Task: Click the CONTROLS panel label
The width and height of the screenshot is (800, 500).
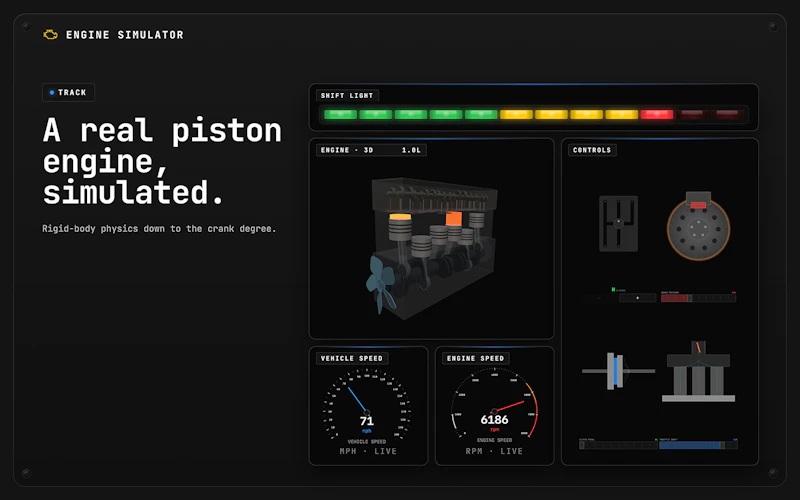Action: [592, 150]
